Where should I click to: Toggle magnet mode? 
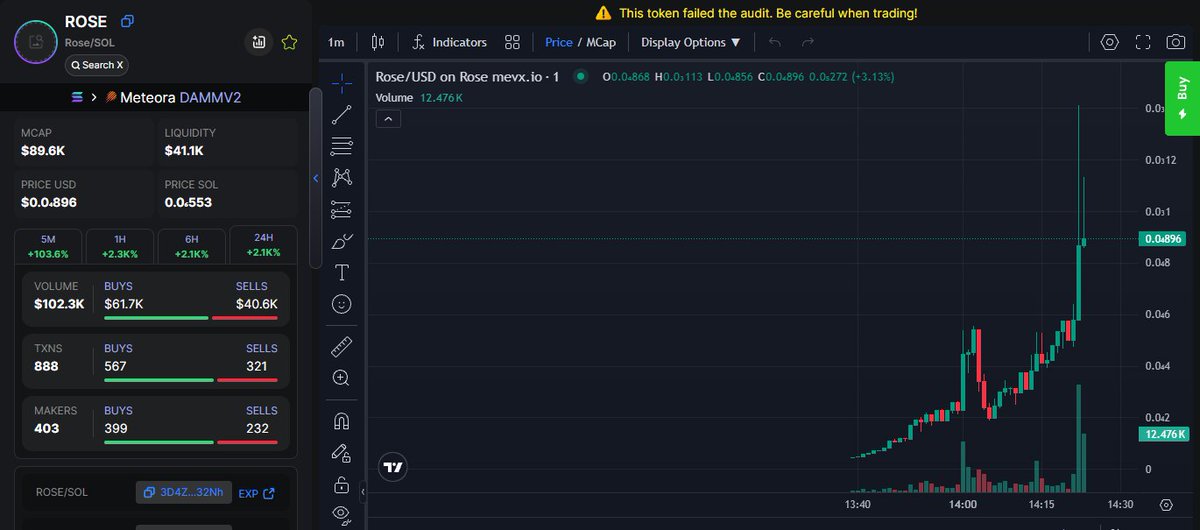341,421
